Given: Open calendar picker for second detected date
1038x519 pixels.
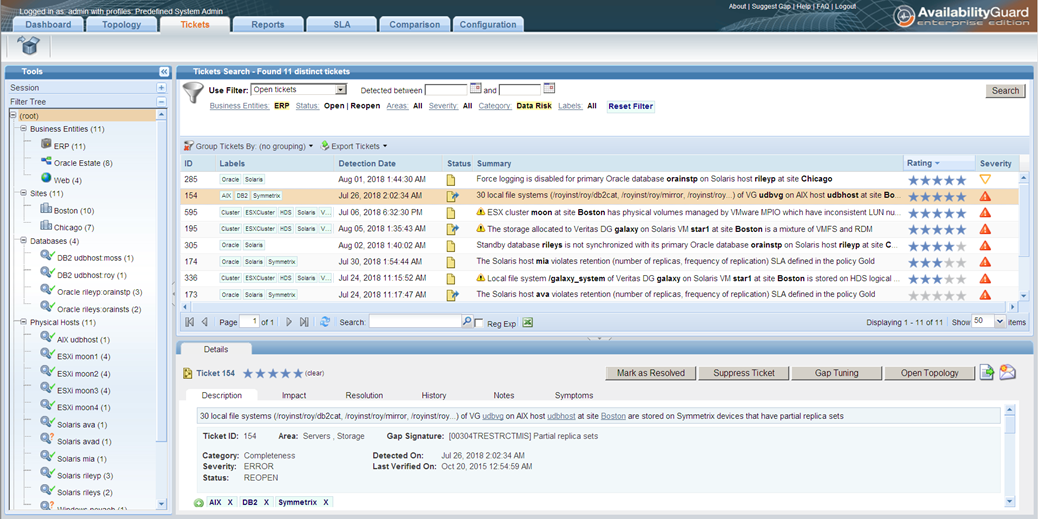Looking at the screenshot, I should point(549,88).
